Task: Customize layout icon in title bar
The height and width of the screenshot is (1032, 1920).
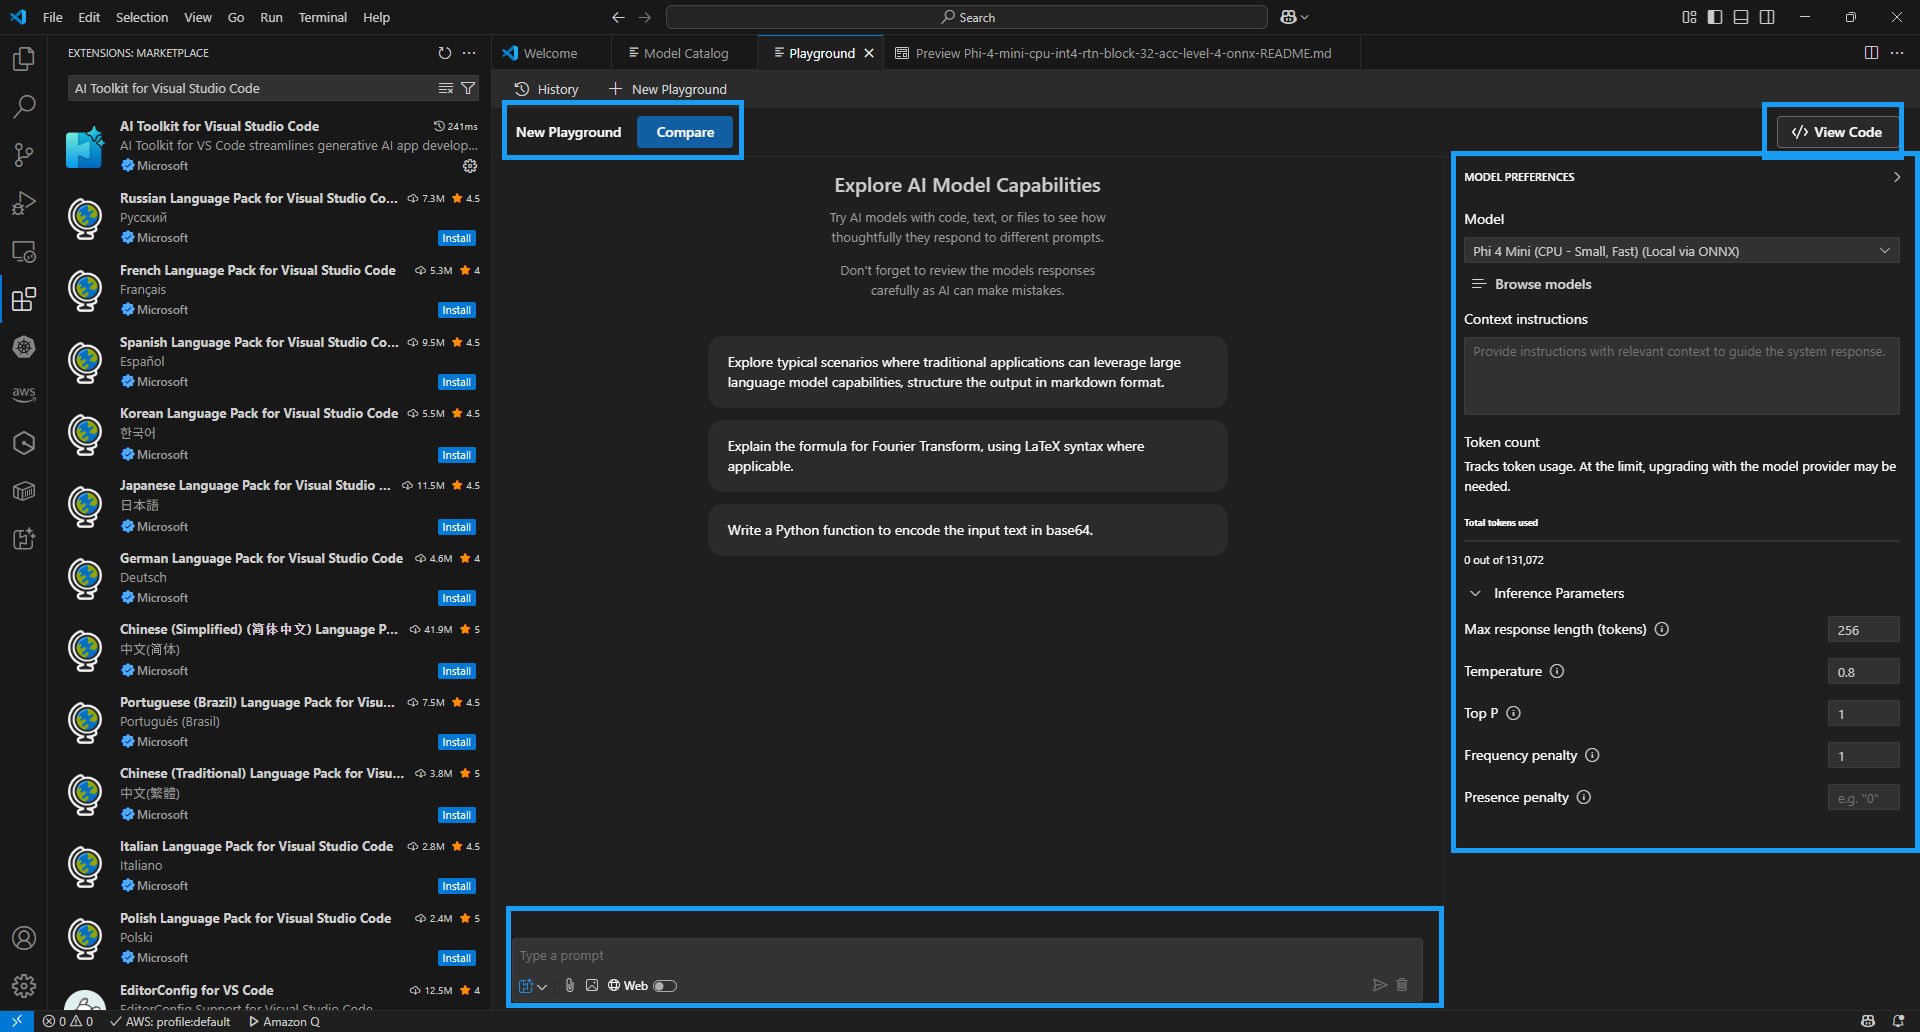Action: (x=1689, y=17)
